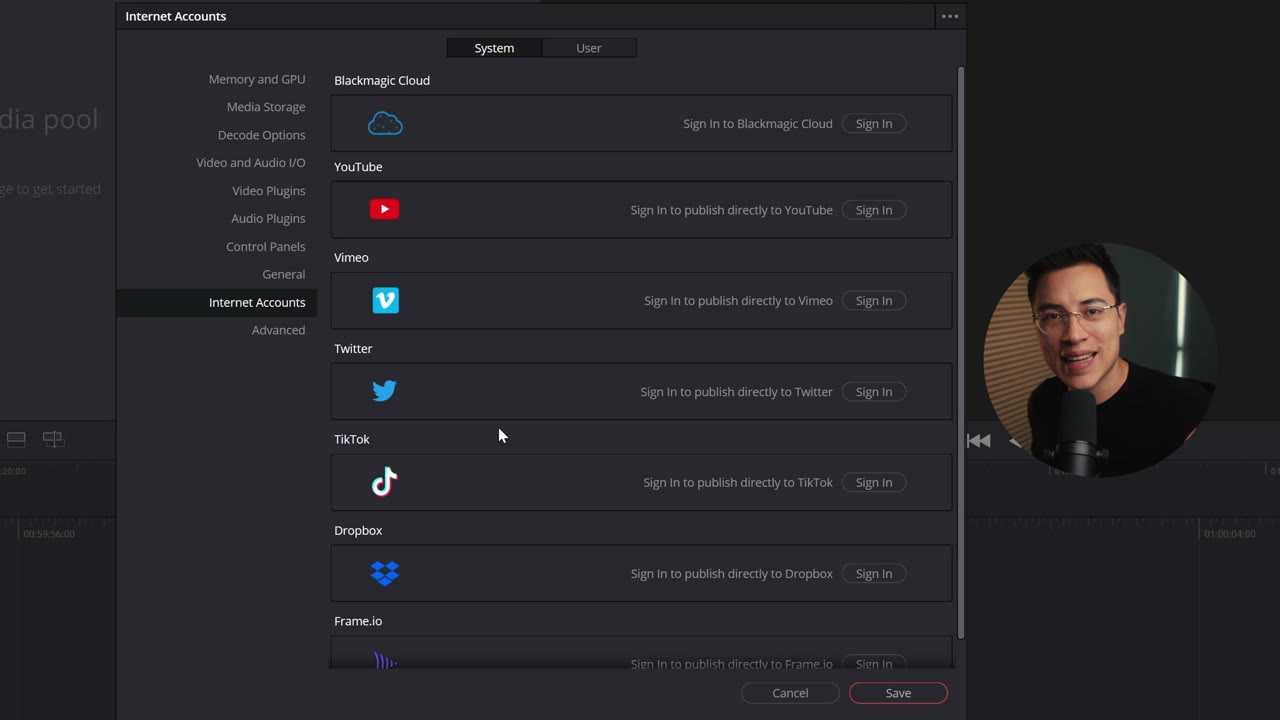Select General in the sidebar
1280x720 pixels.
click(284, 274)
